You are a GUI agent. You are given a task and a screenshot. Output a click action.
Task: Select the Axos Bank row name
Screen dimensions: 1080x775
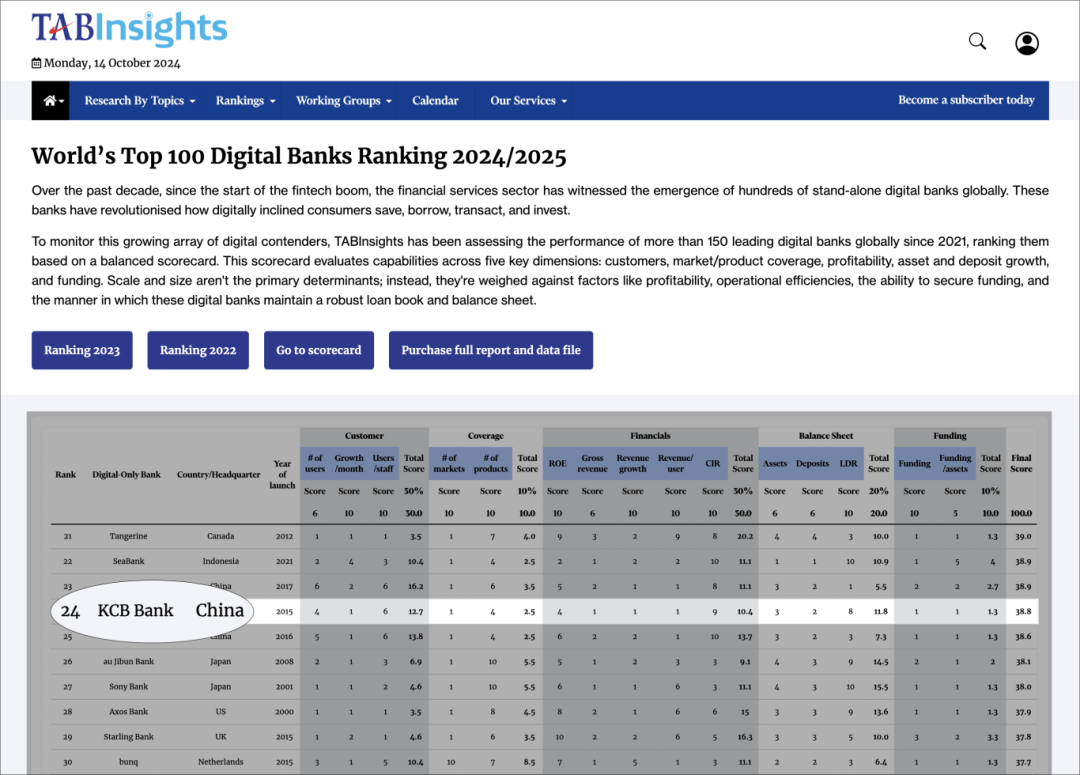coord(129,712)
